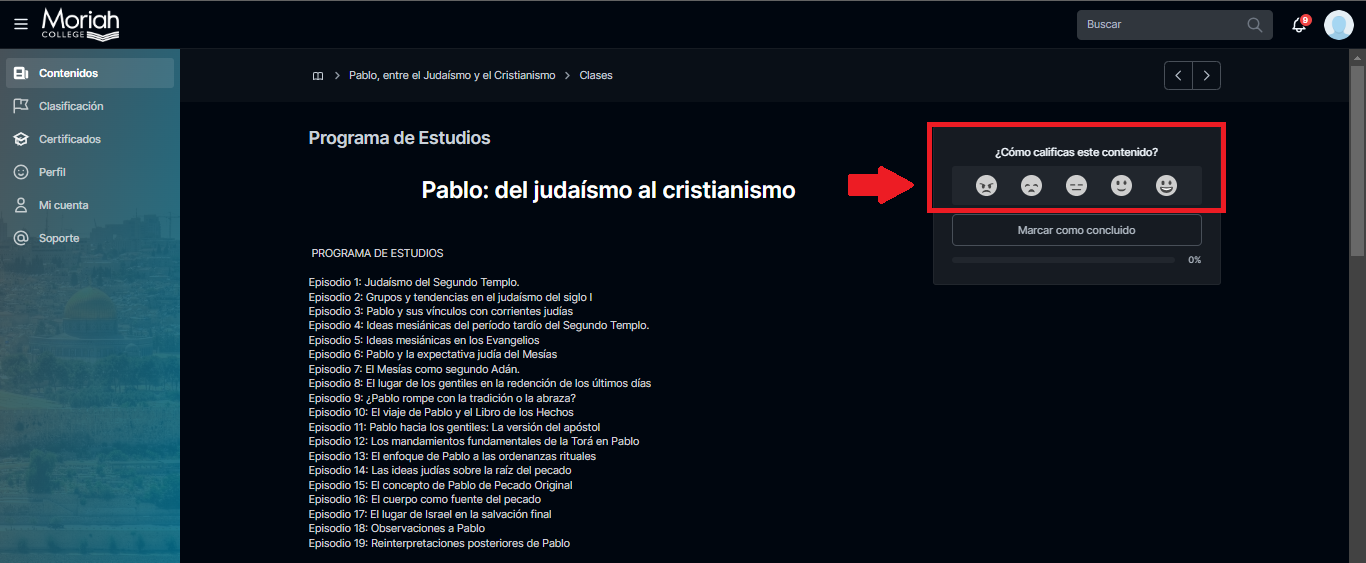Click the title Pablo: del judaísmo al cristianismo

point(609,190)
